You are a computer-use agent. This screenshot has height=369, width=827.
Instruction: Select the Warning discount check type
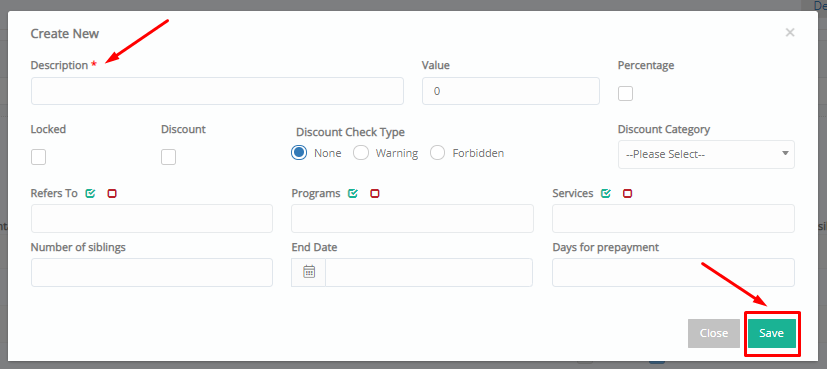pyautogui.click(x=361, y=153)
